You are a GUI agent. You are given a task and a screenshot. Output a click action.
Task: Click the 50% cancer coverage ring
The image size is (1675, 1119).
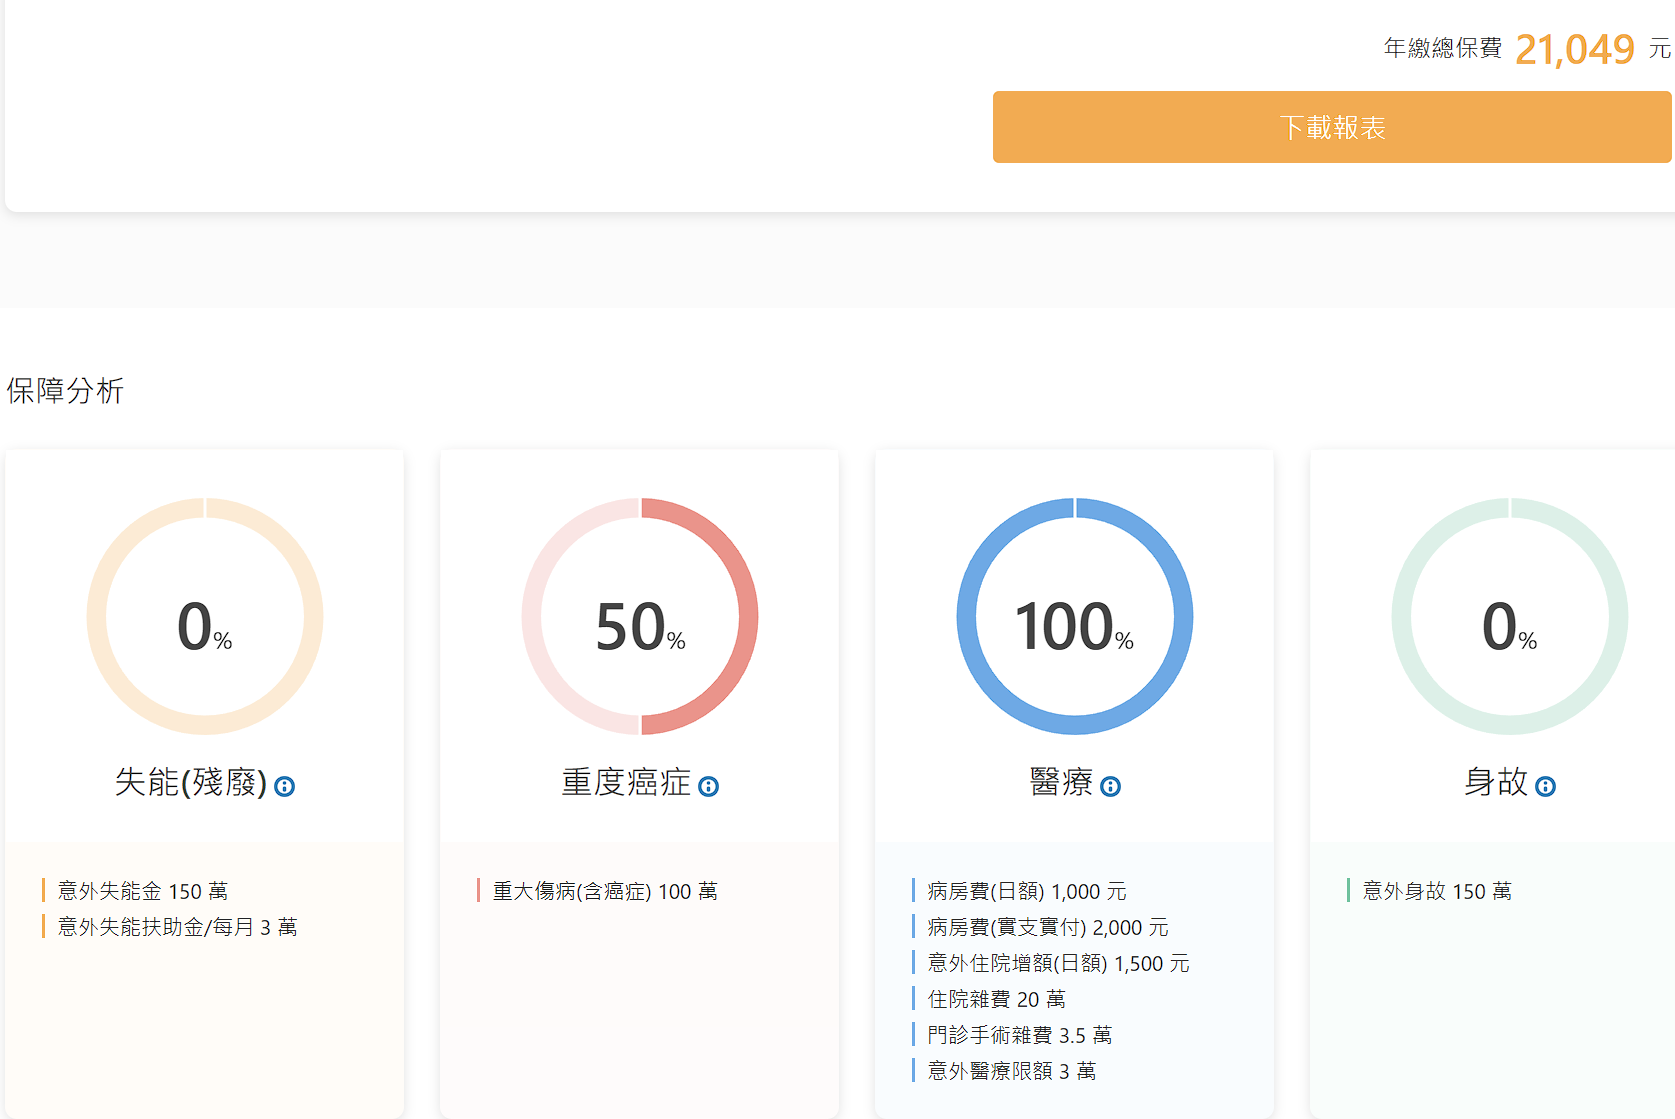click(640, 616)
